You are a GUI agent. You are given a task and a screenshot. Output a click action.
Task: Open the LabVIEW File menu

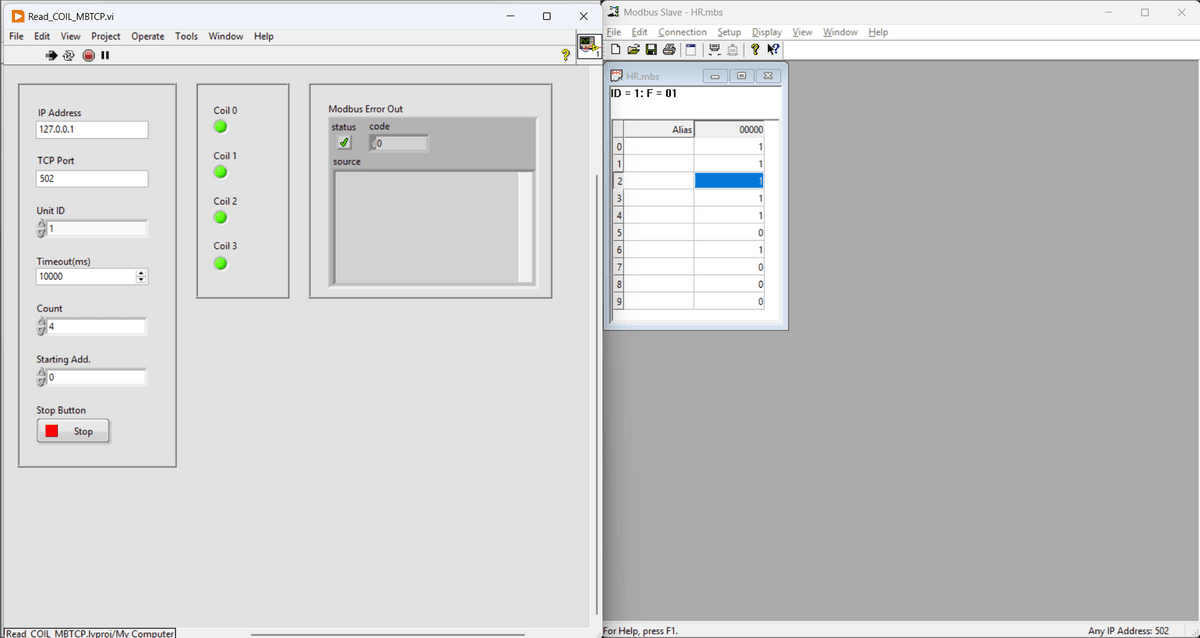16,36
